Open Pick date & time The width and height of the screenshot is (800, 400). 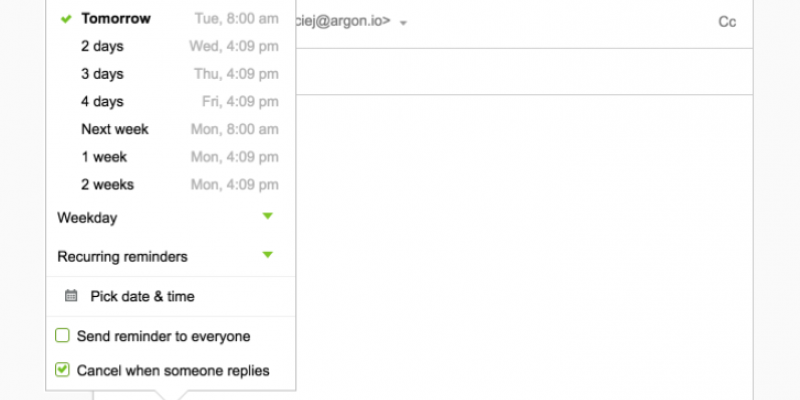142,296
